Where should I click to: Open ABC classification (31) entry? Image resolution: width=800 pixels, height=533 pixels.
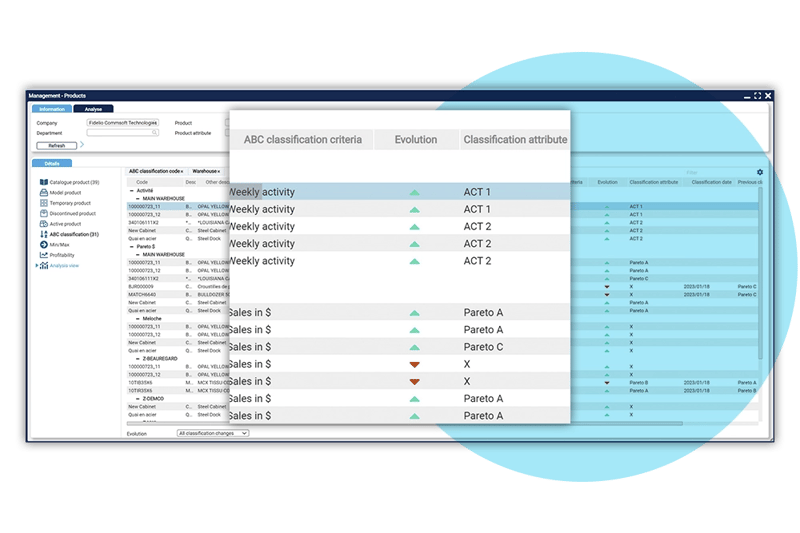tap(74, 234)
